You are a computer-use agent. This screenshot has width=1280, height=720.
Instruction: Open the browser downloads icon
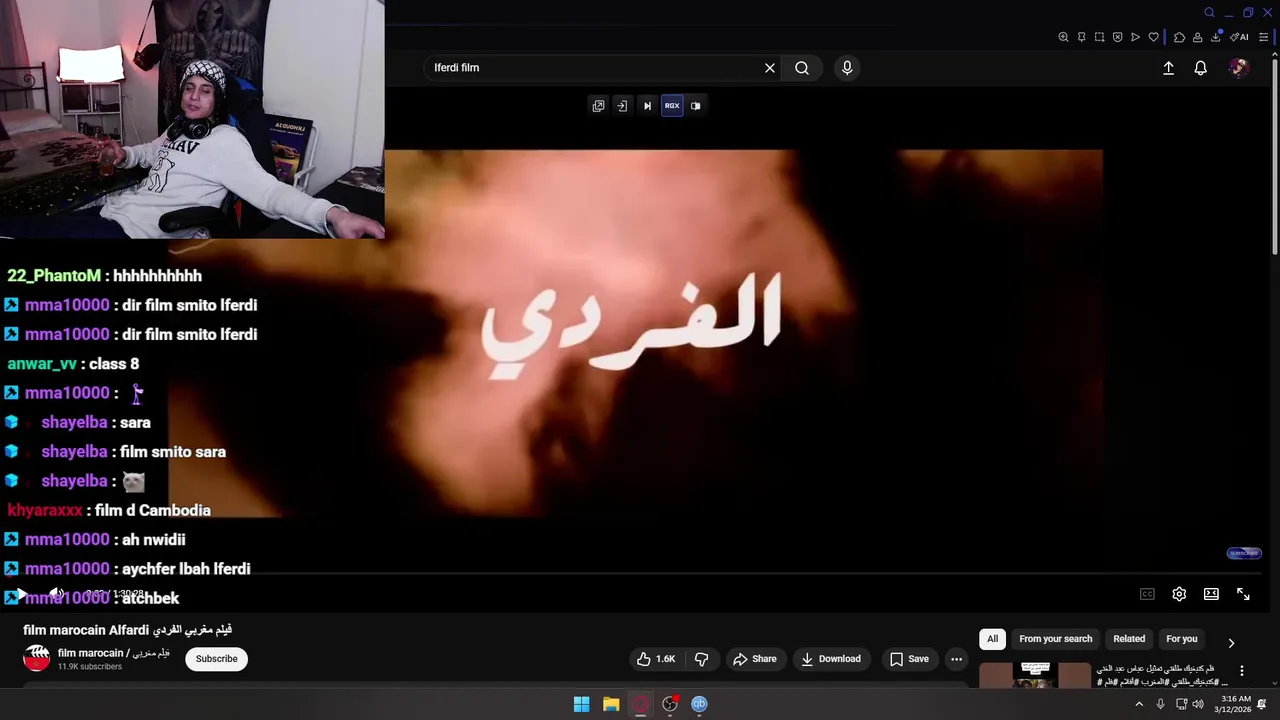pos(1216,37)
